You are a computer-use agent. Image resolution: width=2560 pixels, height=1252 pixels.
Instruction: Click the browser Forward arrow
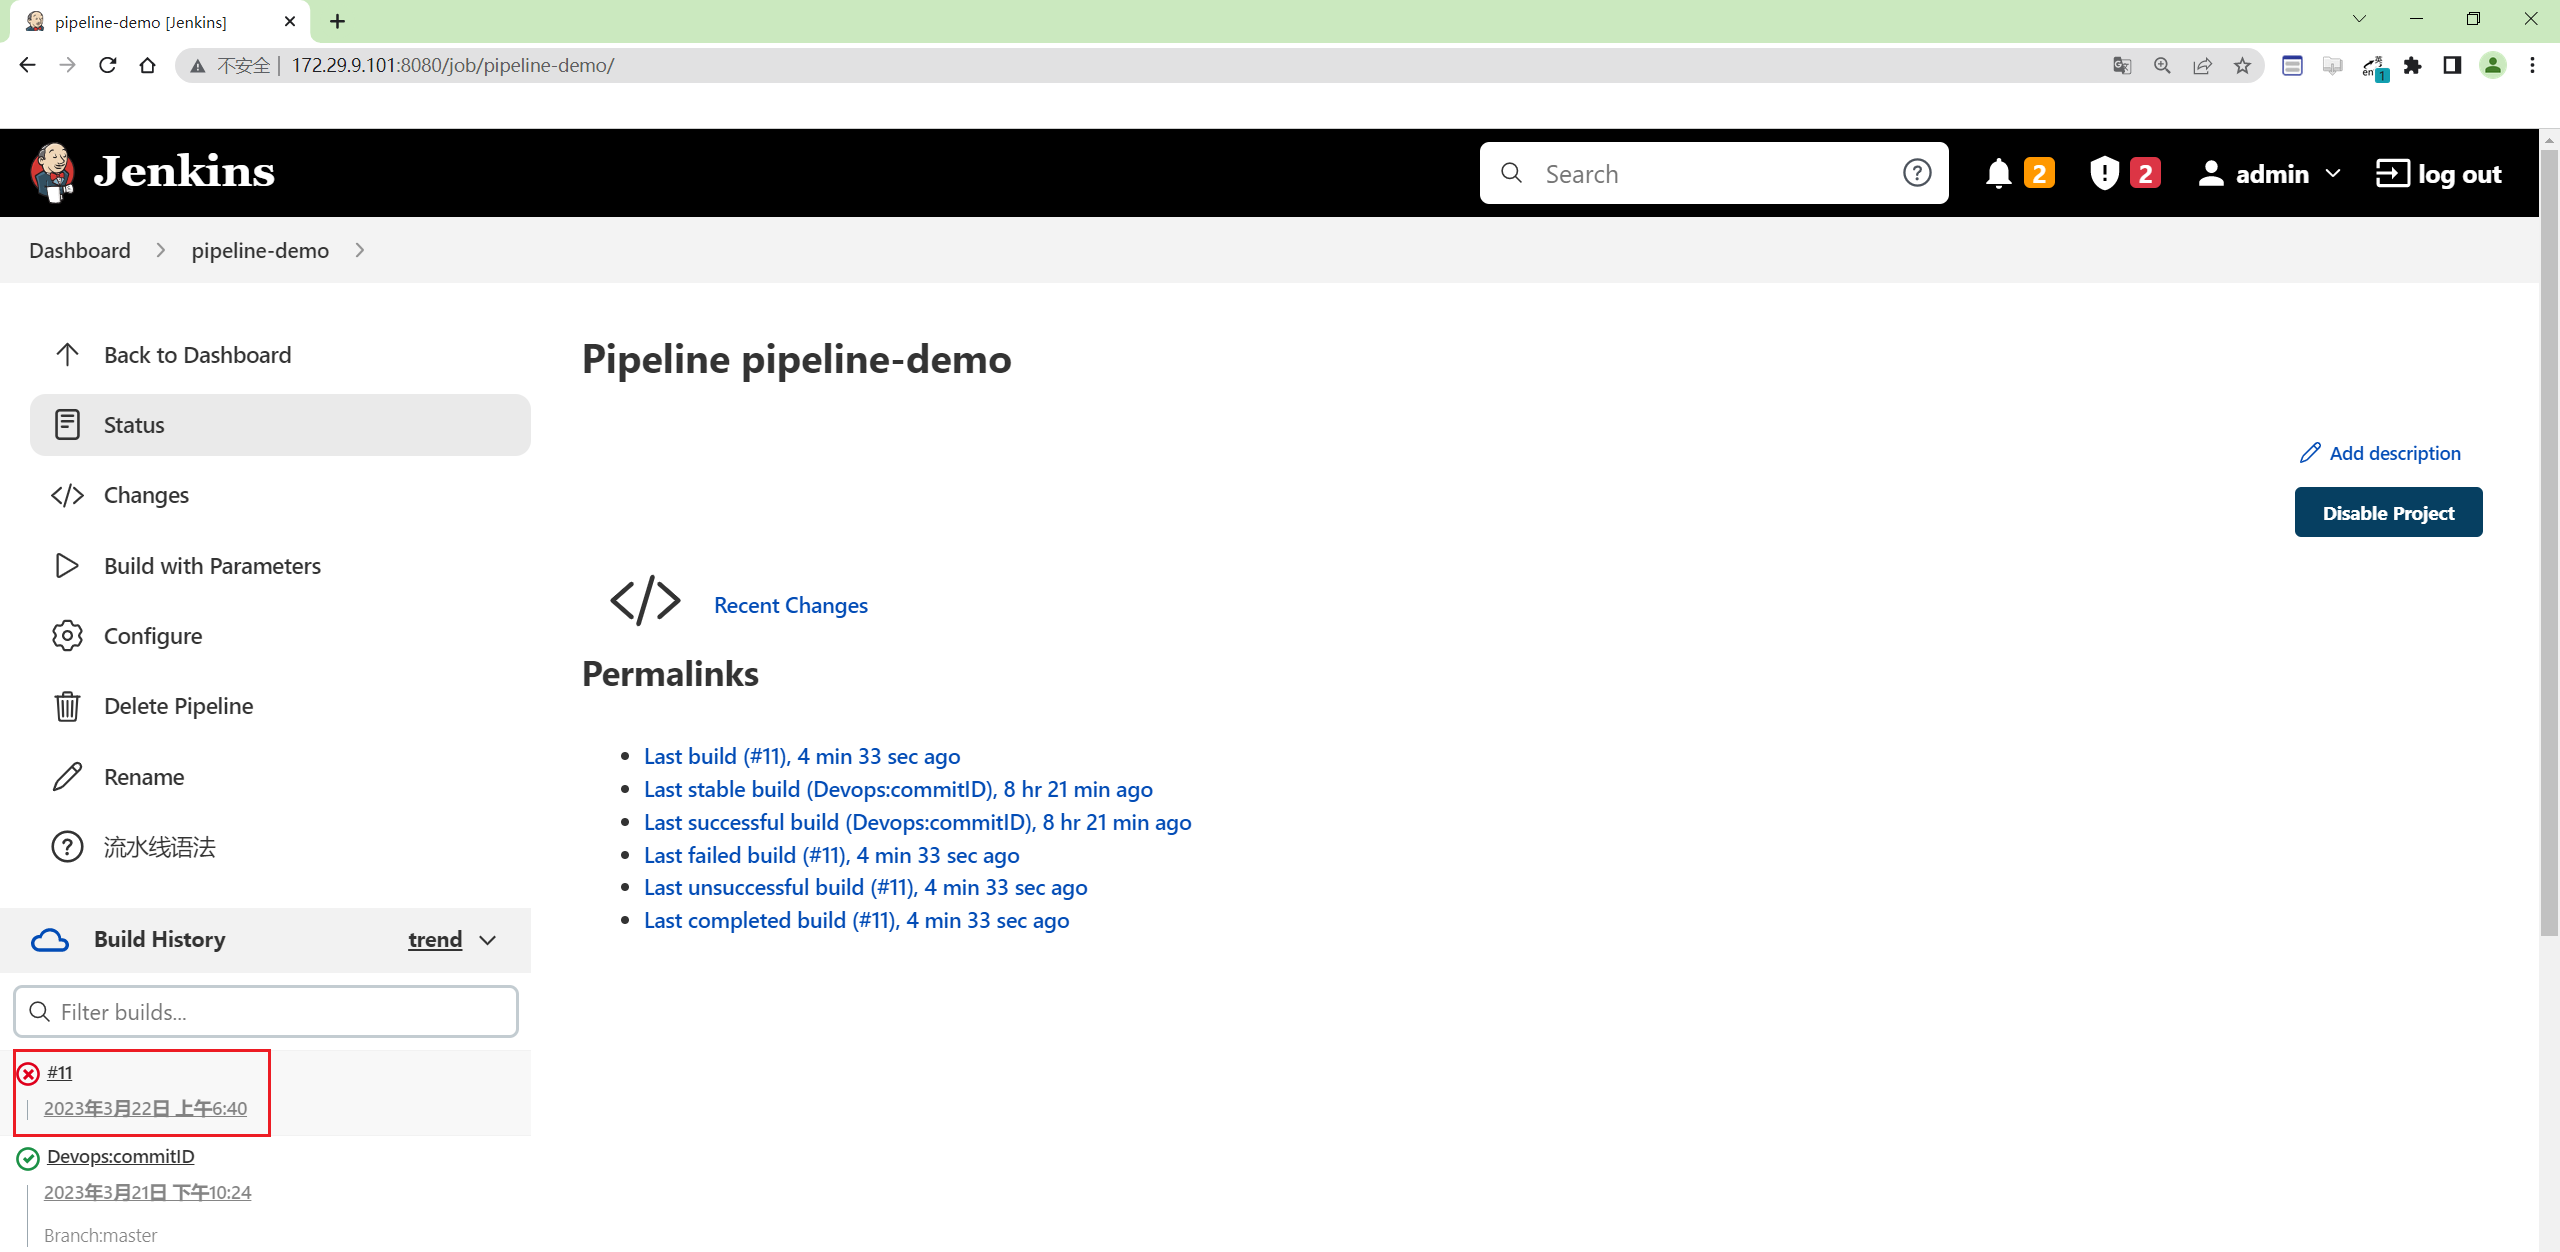[x=67, y=65]
